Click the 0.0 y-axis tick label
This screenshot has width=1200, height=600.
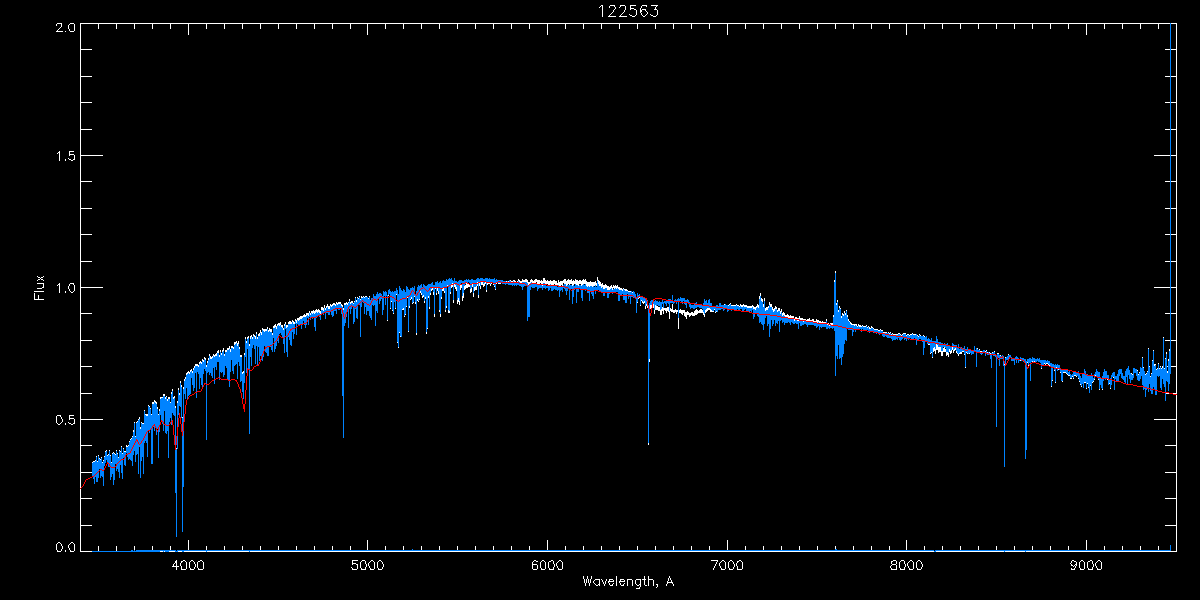[65, 547]
